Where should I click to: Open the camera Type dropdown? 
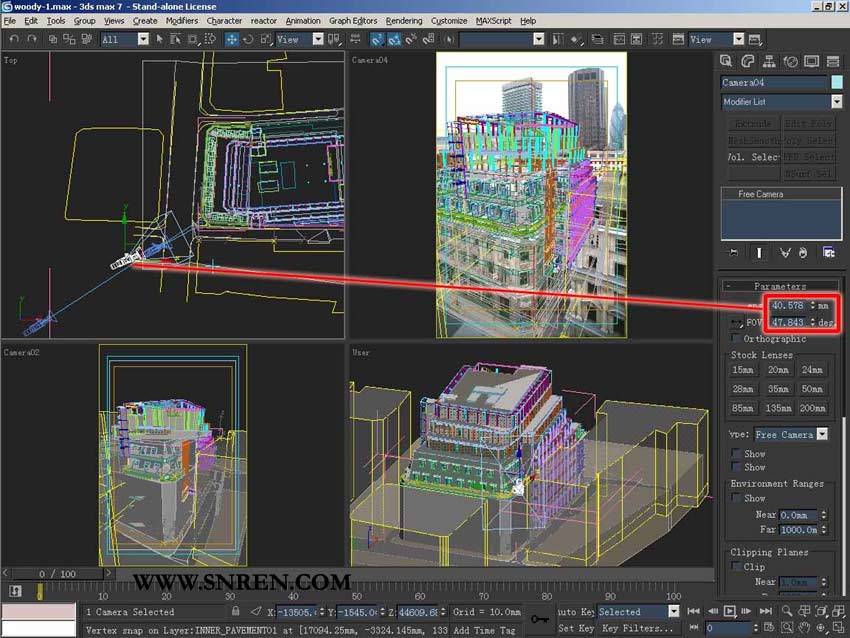coord(822,434)
